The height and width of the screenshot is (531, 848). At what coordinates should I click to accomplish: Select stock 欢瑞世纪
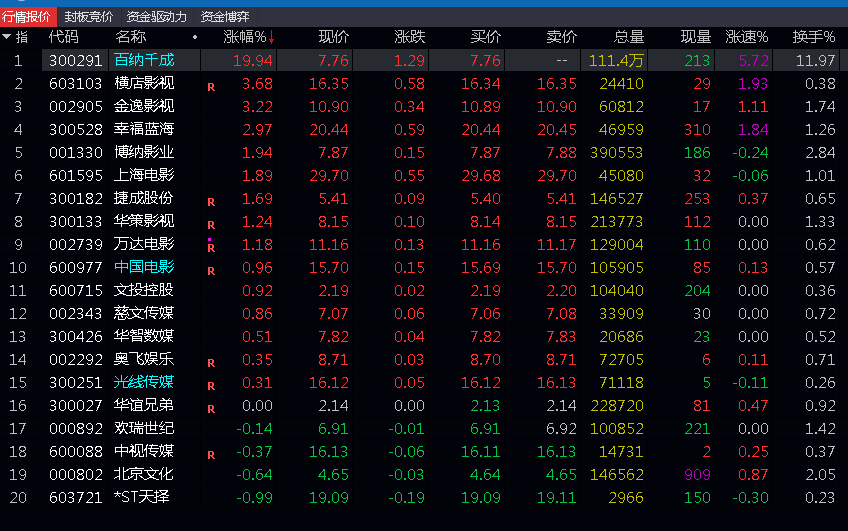pos(144,428)
